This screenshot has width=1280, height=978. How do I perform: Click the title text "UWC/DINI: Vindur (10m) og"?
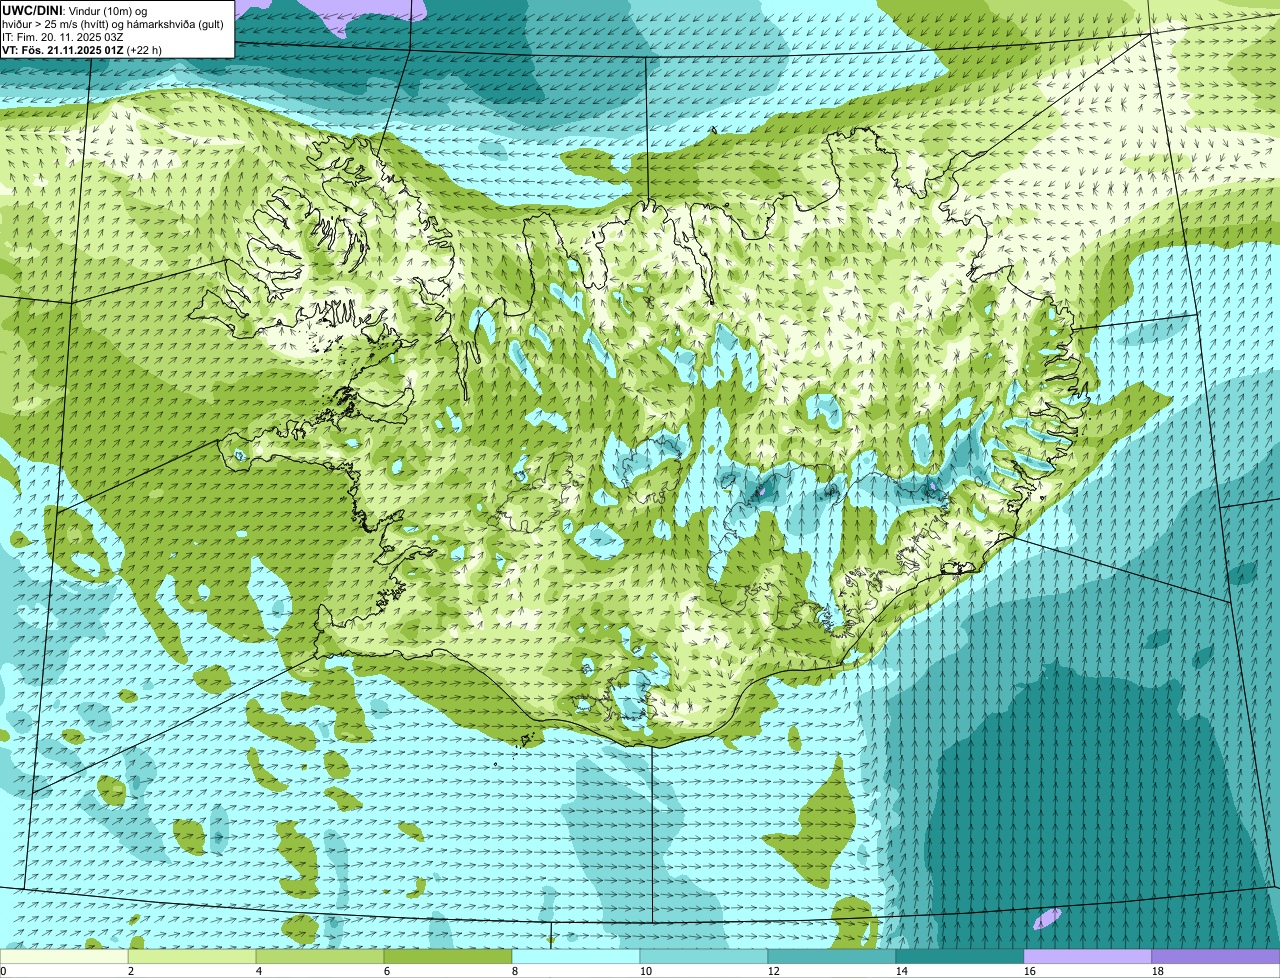pos(75,10)
